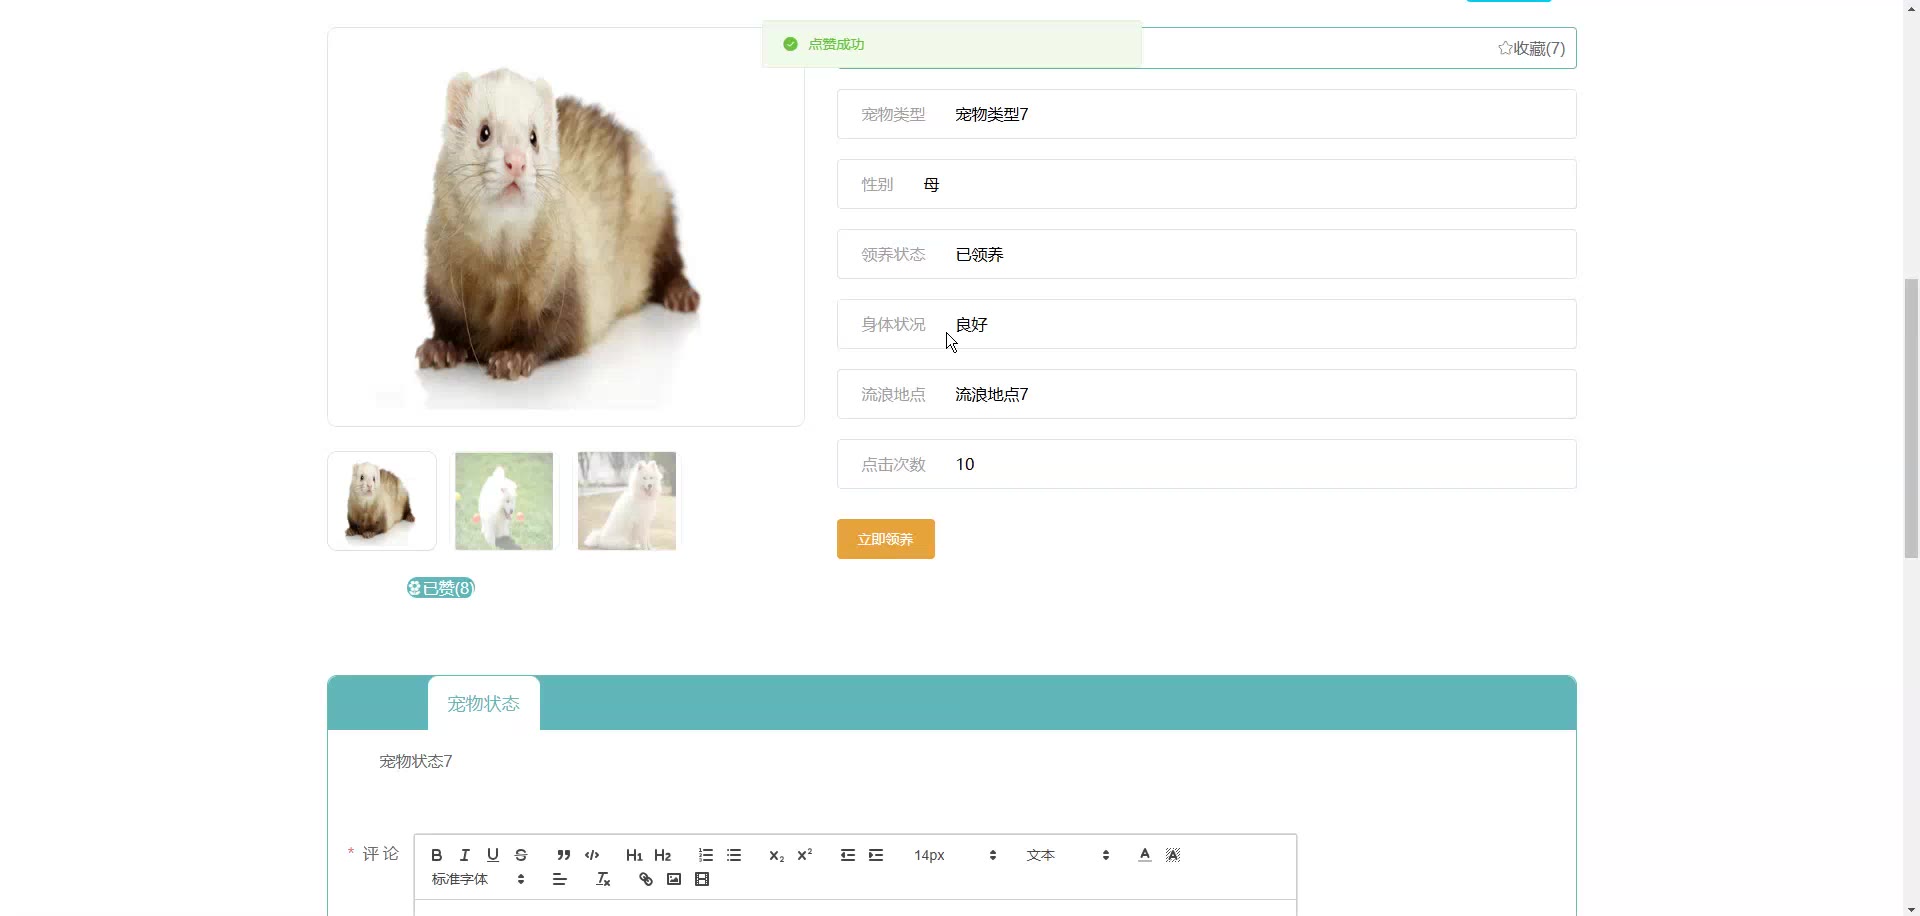Screen dimensions: 1920x916
Task: Insert a hyperlink in the comment
Action: [x=646, y=880]
